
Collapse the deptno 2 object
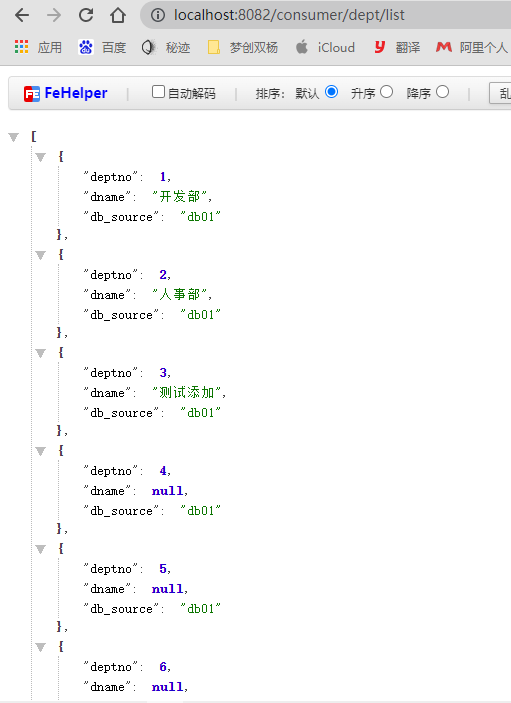pyautogui.click(x=41, y=255)
